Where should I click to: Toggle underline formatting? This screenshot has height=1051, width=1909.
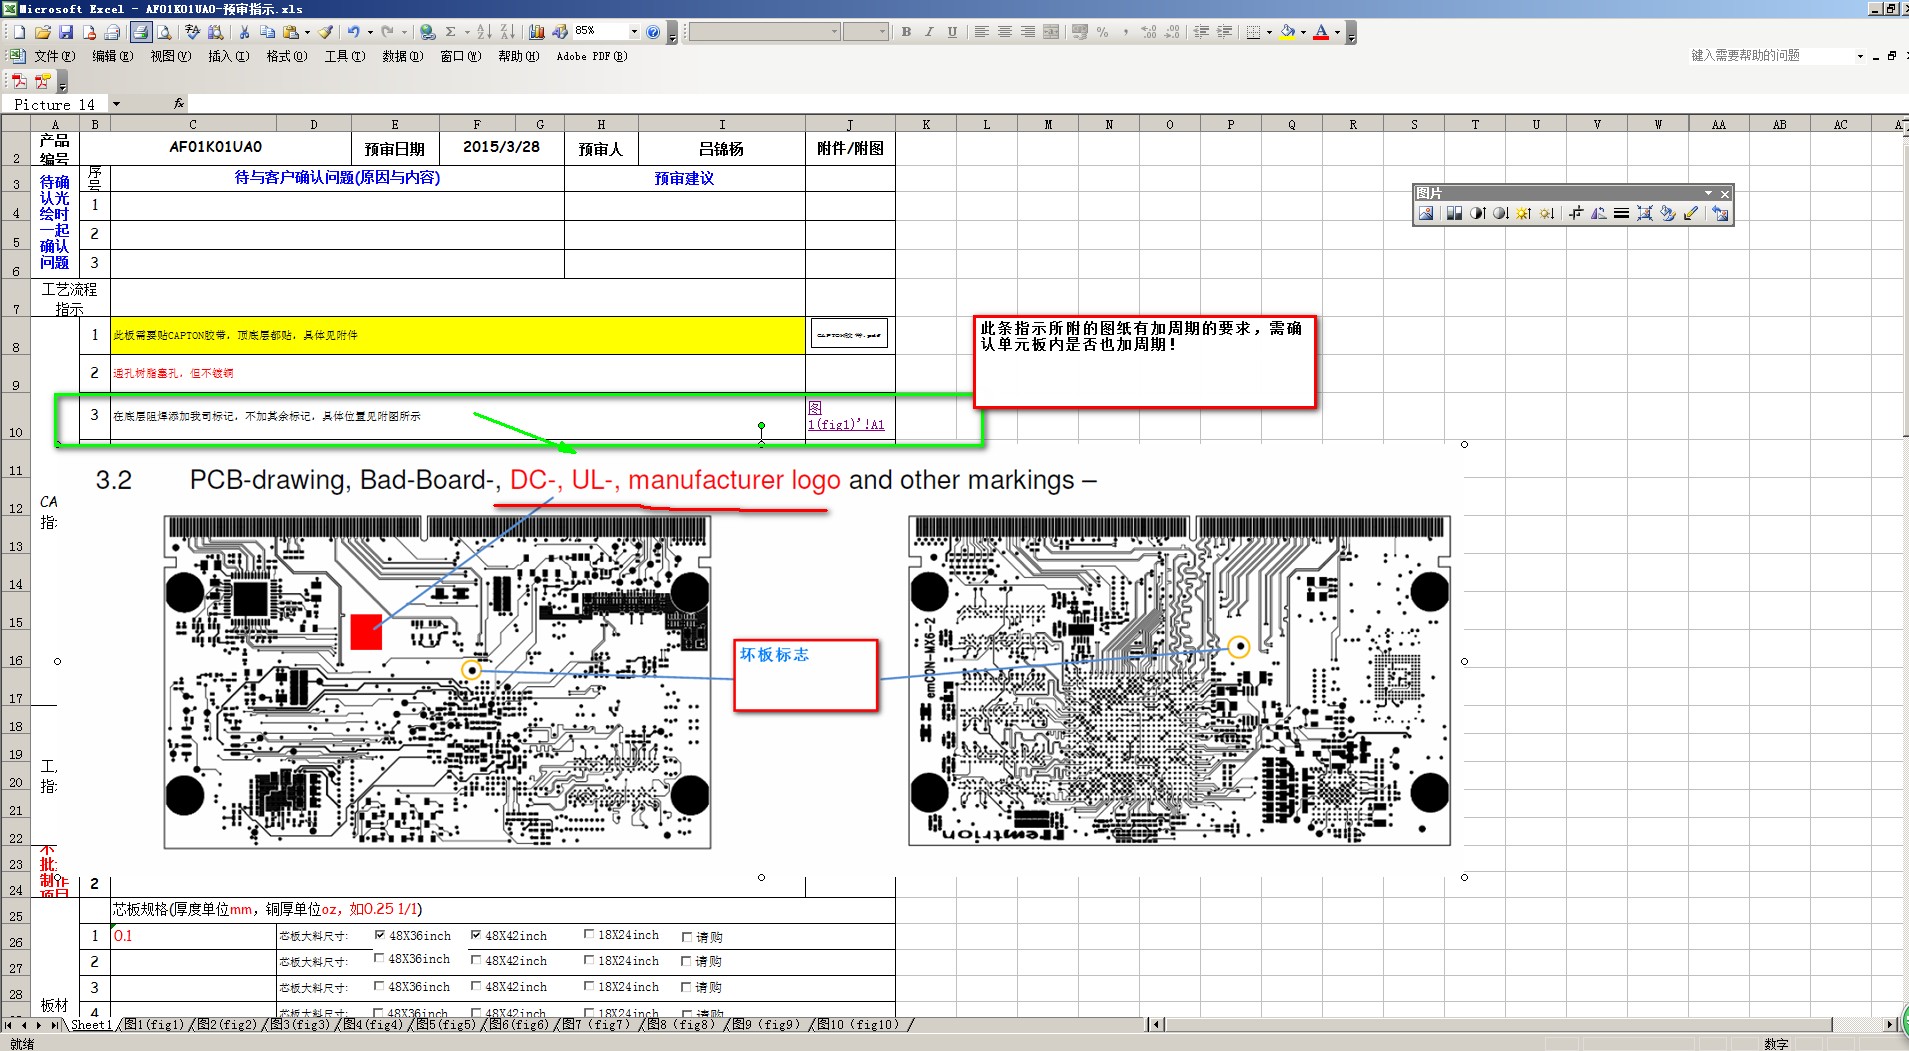point(952,32)
